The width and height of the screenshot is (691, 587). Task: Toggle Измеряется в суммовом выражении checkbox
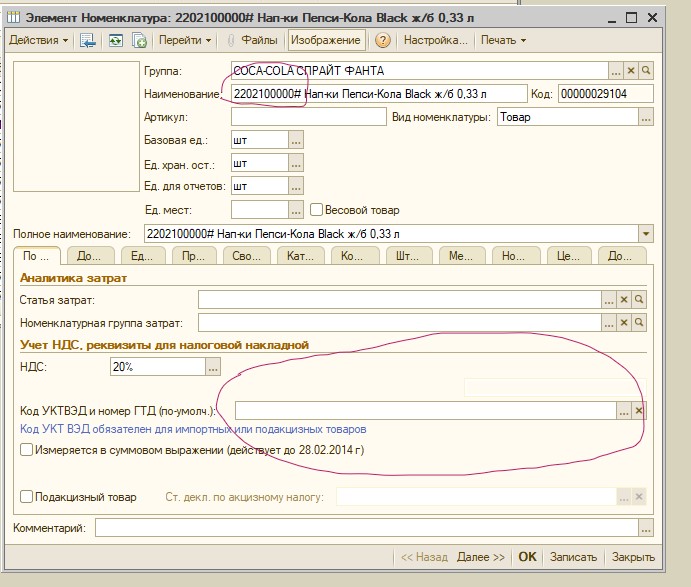click(26, 450)
